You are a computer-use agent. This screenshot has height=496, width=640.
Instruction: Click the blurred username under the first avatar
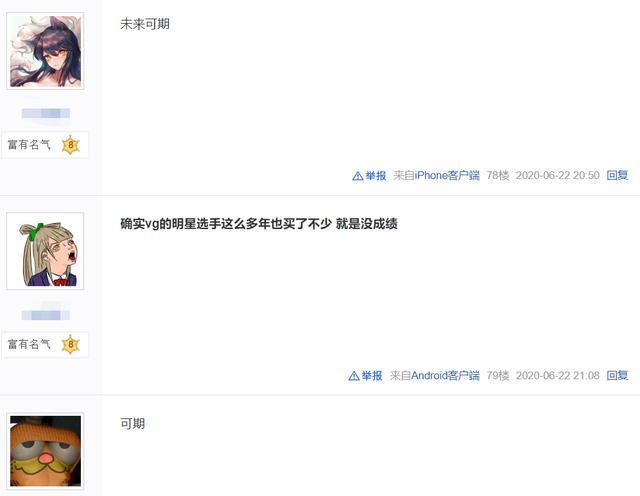(45, 113)
